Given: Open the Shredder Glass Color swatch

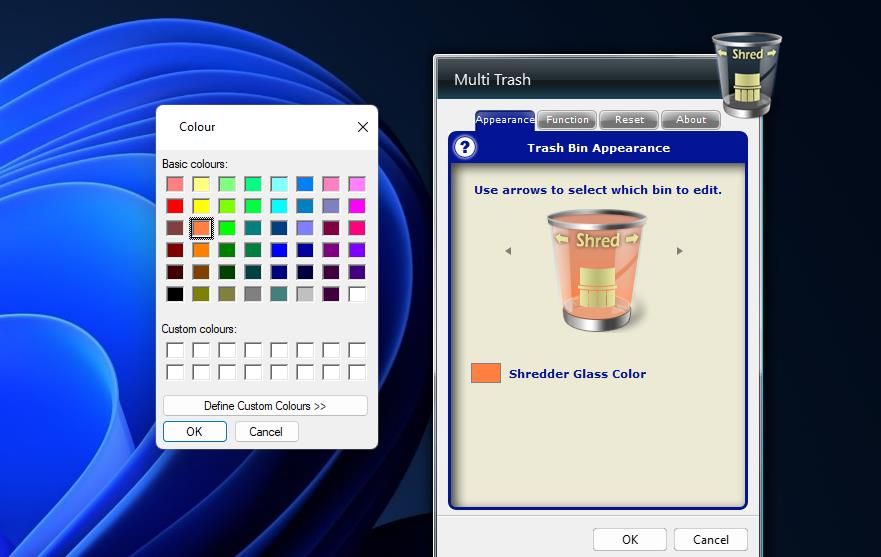Looking at the screenshot, I should [x=486, y=373].
